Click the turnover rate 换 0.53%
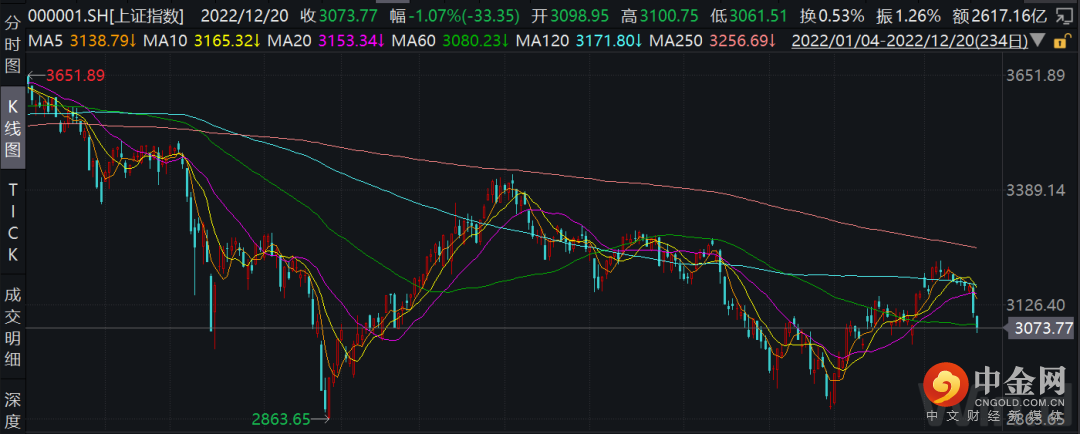The image size is (1080, 434). 833,15
